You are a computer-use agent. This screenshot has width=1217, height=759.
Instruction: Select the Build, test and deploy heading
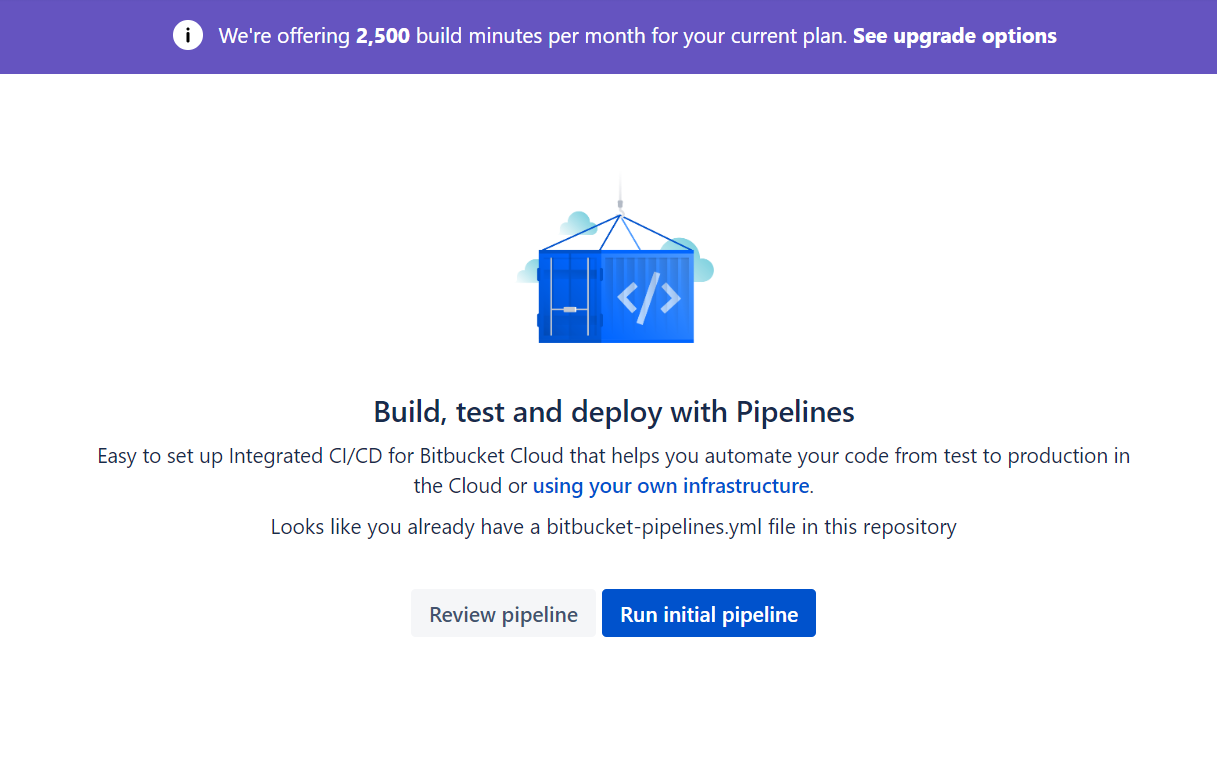coord(614,412)
